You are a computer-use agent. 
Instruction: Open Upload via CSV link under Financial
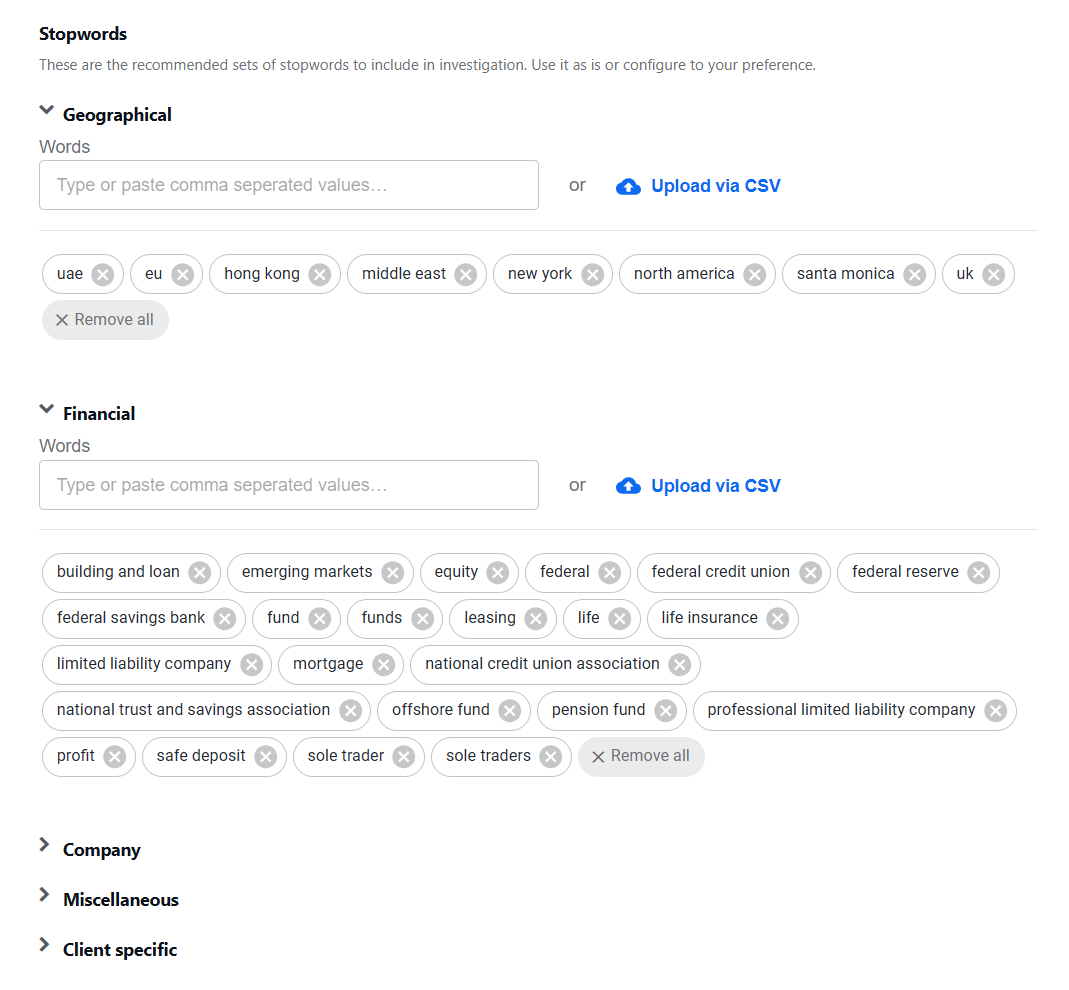coord(715,486)
